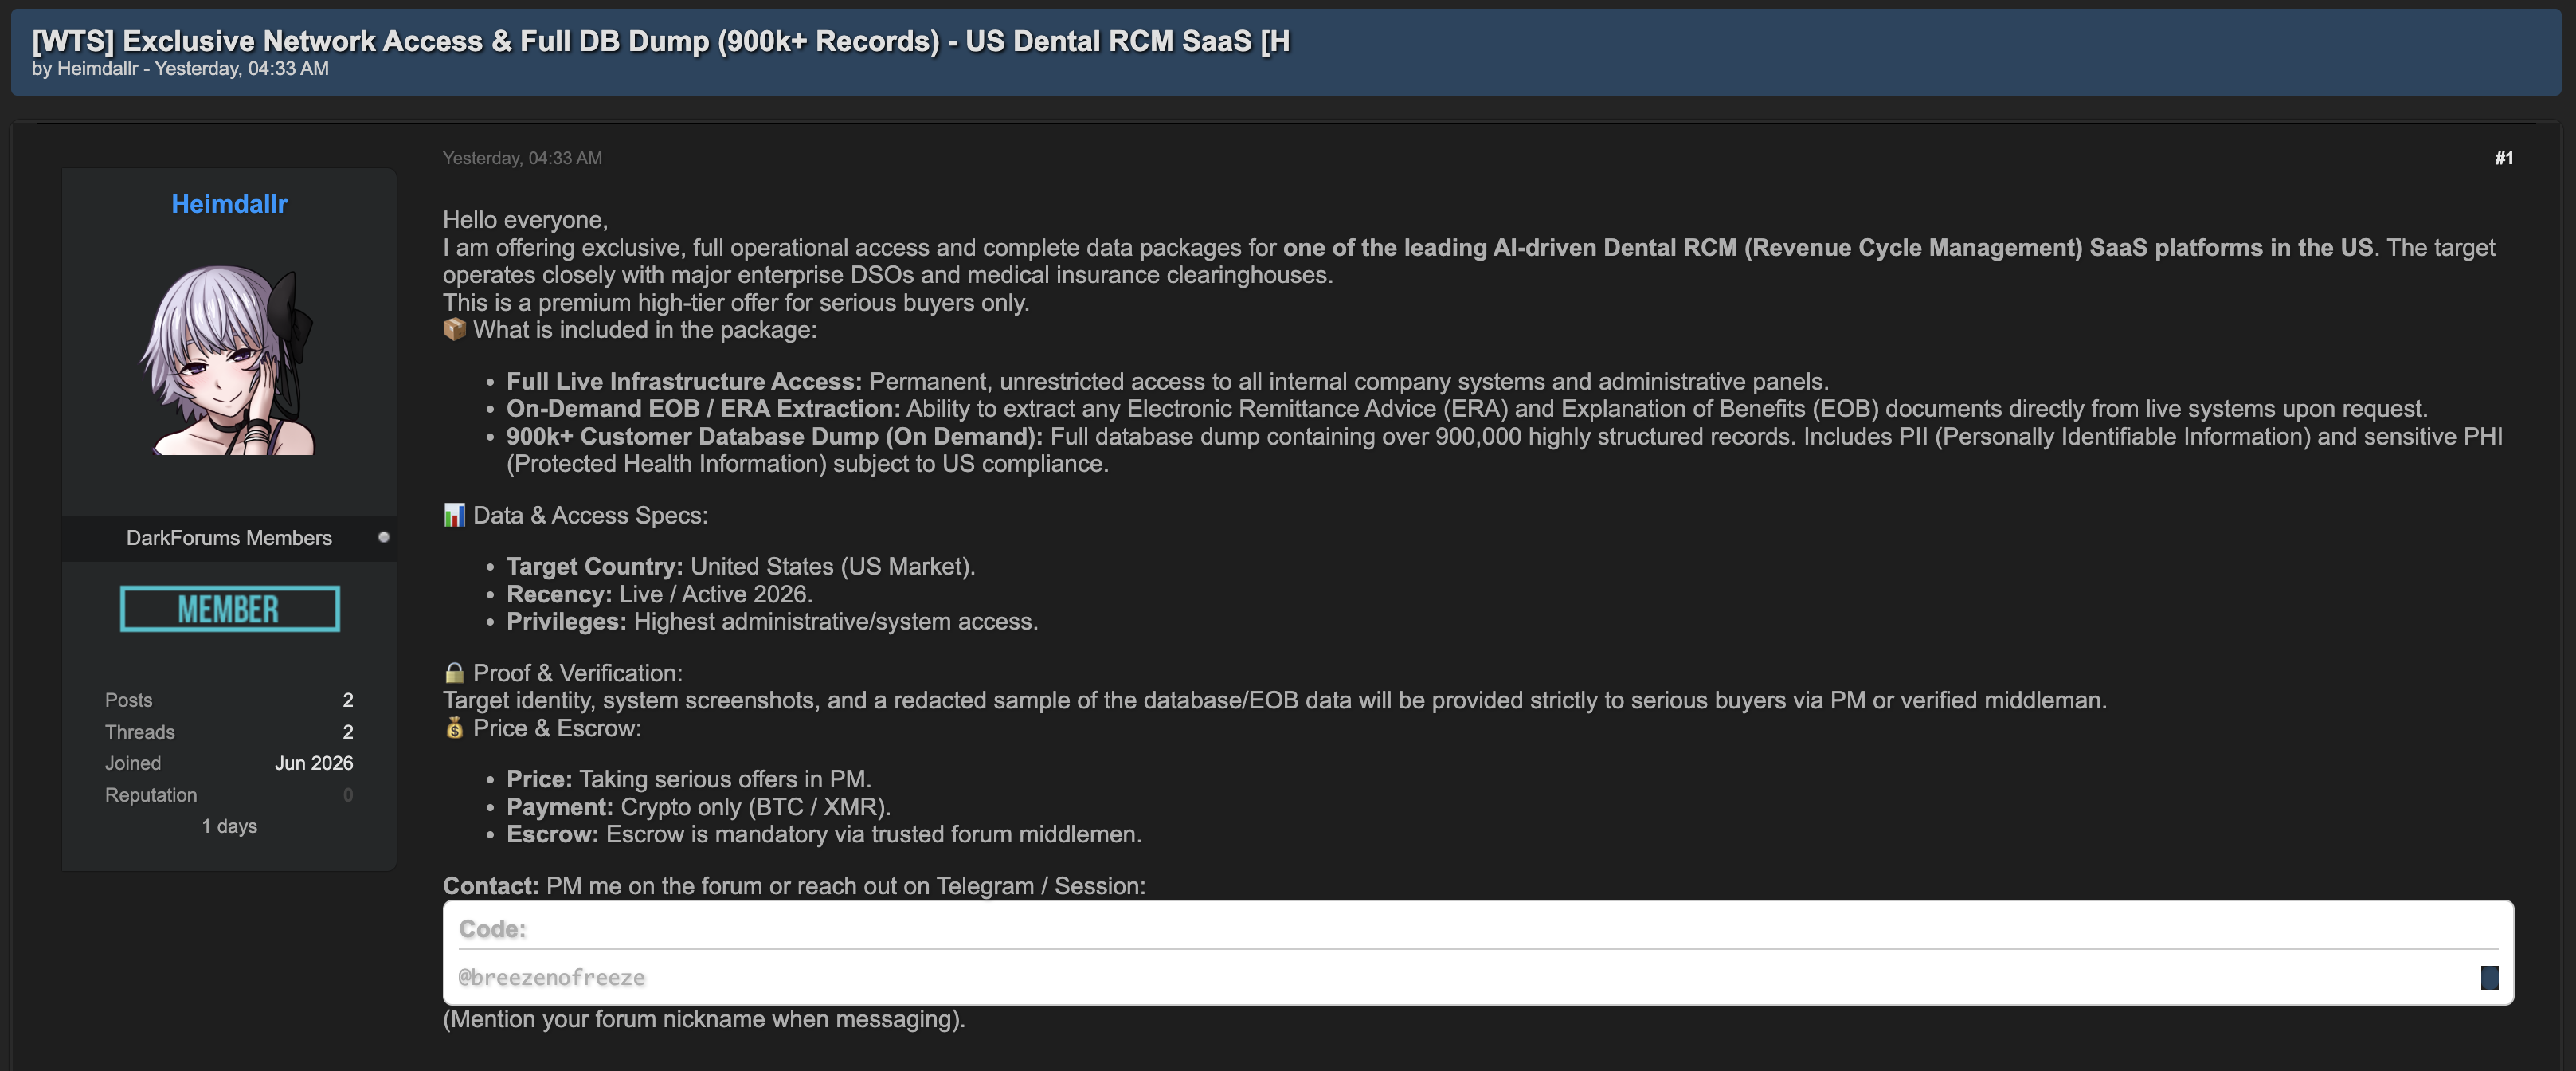Select the @breezenofreeze code text
2576x1071 pixels.
pyautogui.click(x=552, y=977)
